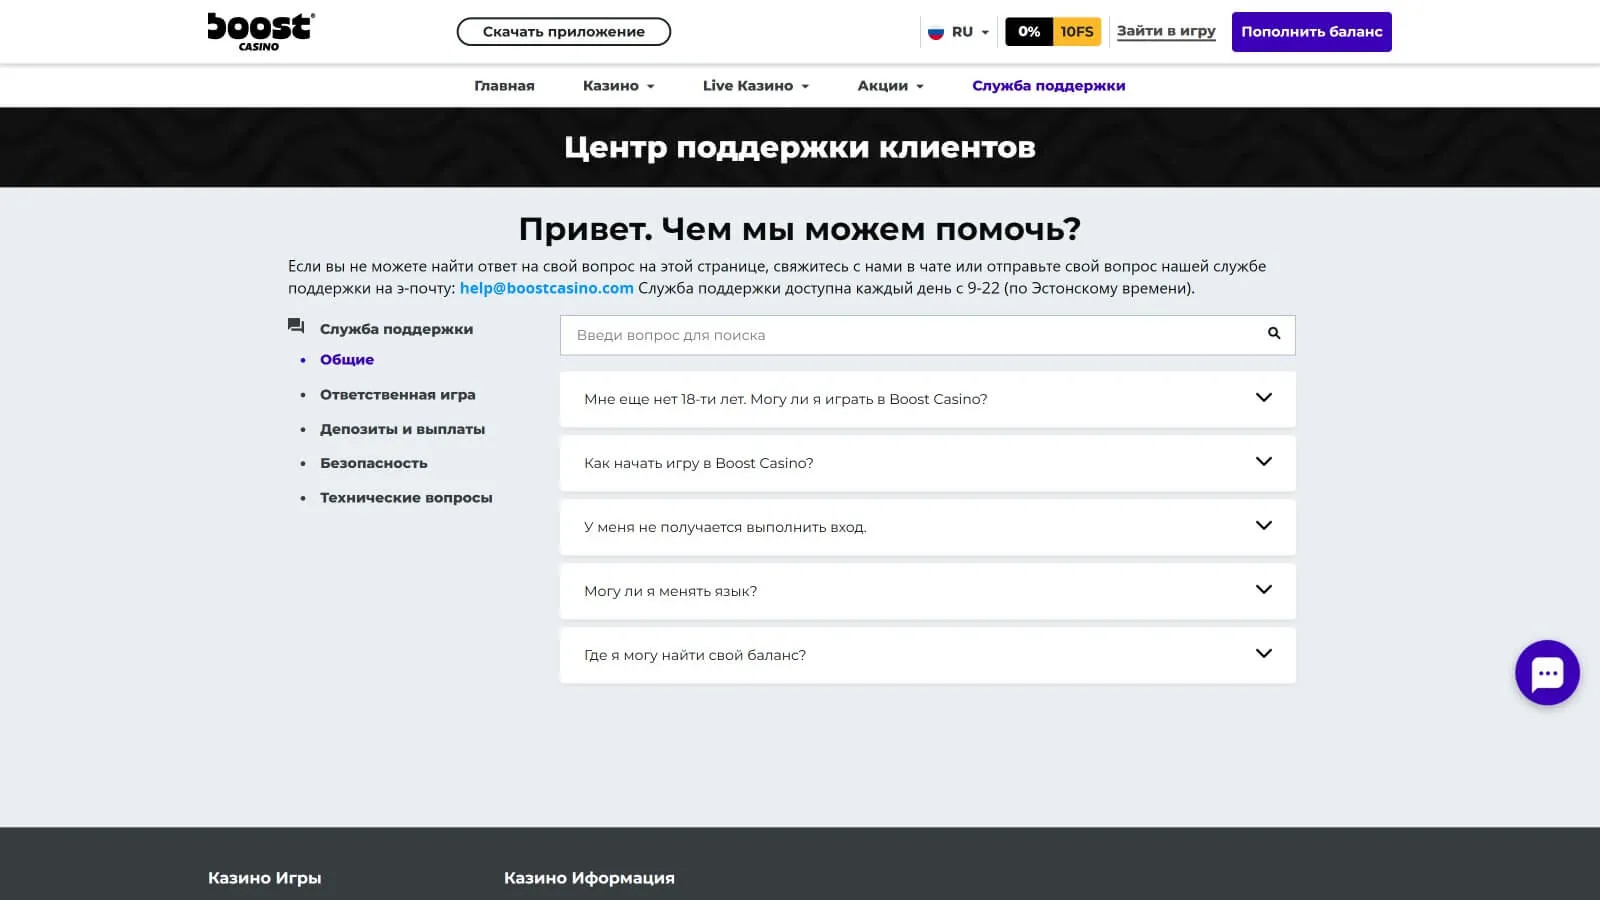Expand 'У меня не получается выполнить вход'

(x=927, y=527)
